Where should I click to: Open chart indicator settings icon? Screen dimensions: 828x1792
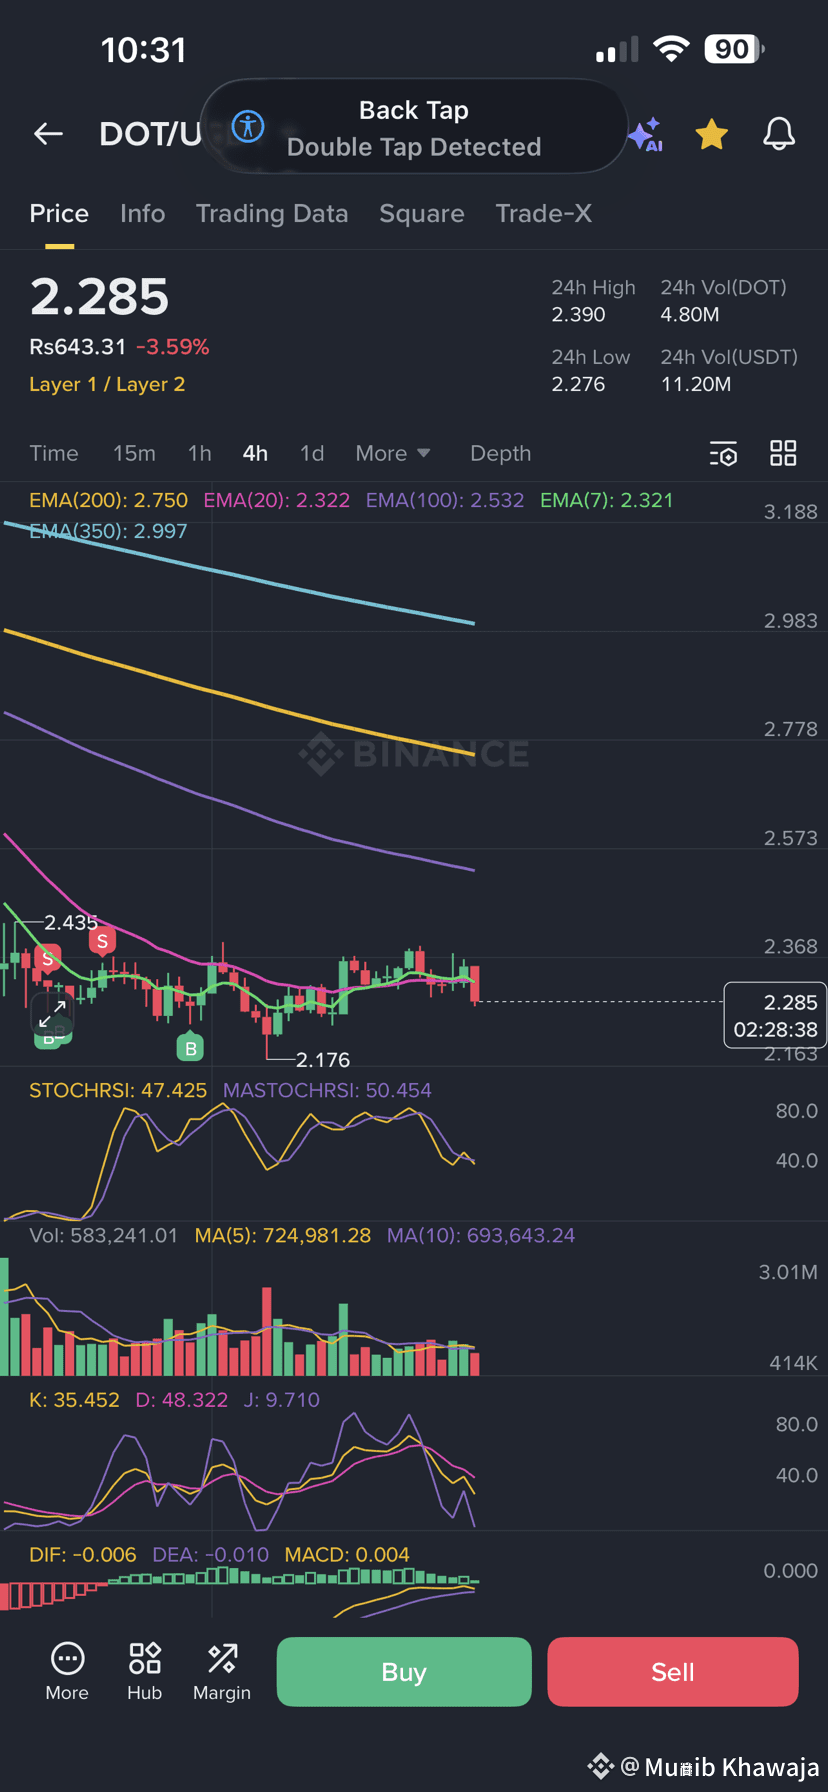point(723,453)
